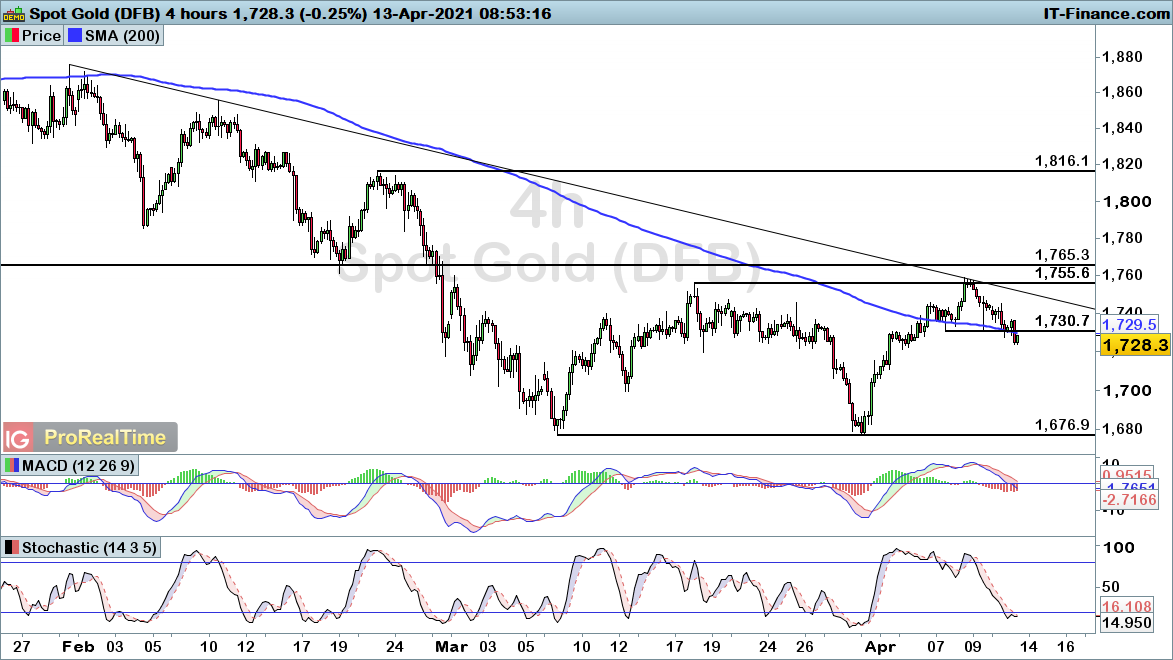Open the ProRealTime link
1173x660 pixels.
pyautogui.click(x=105, y=437)
